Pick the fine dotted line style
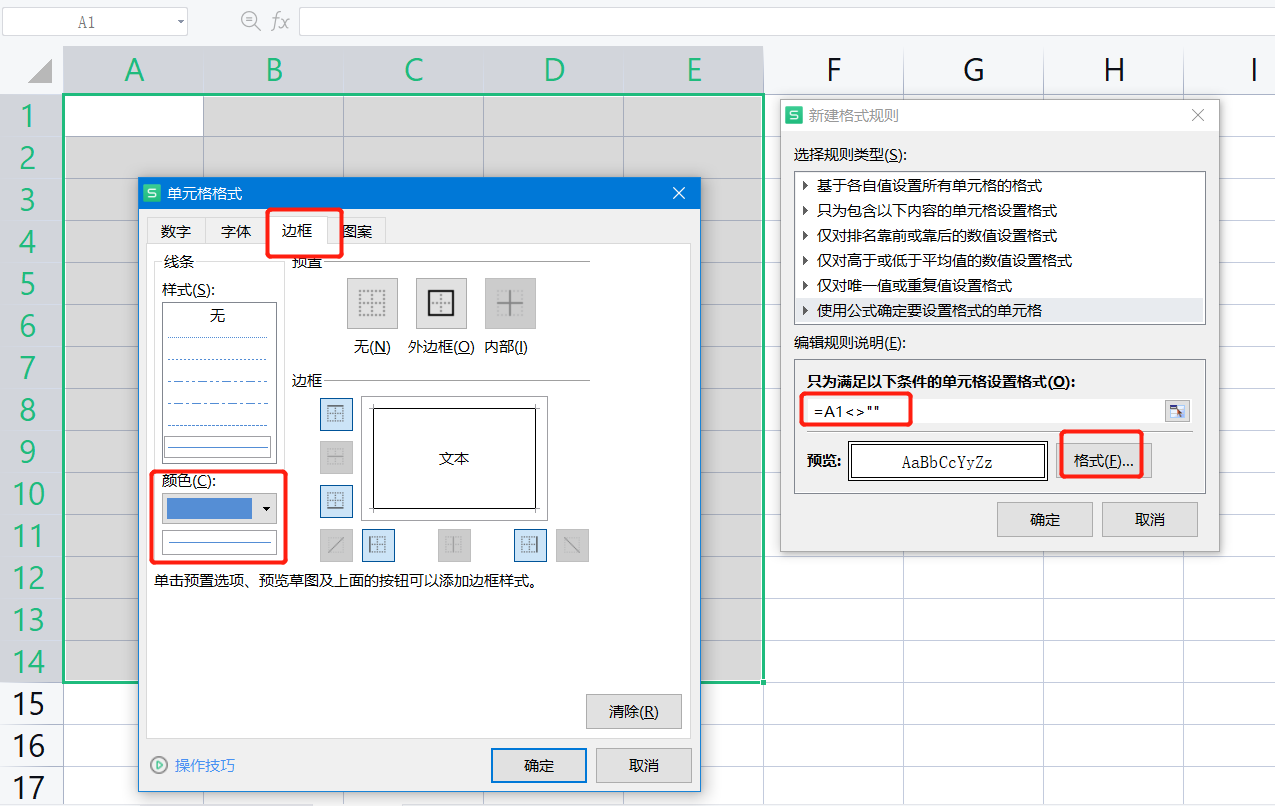Image resolution: width=1275 pixels, height=806 pixels. point(218,338)
